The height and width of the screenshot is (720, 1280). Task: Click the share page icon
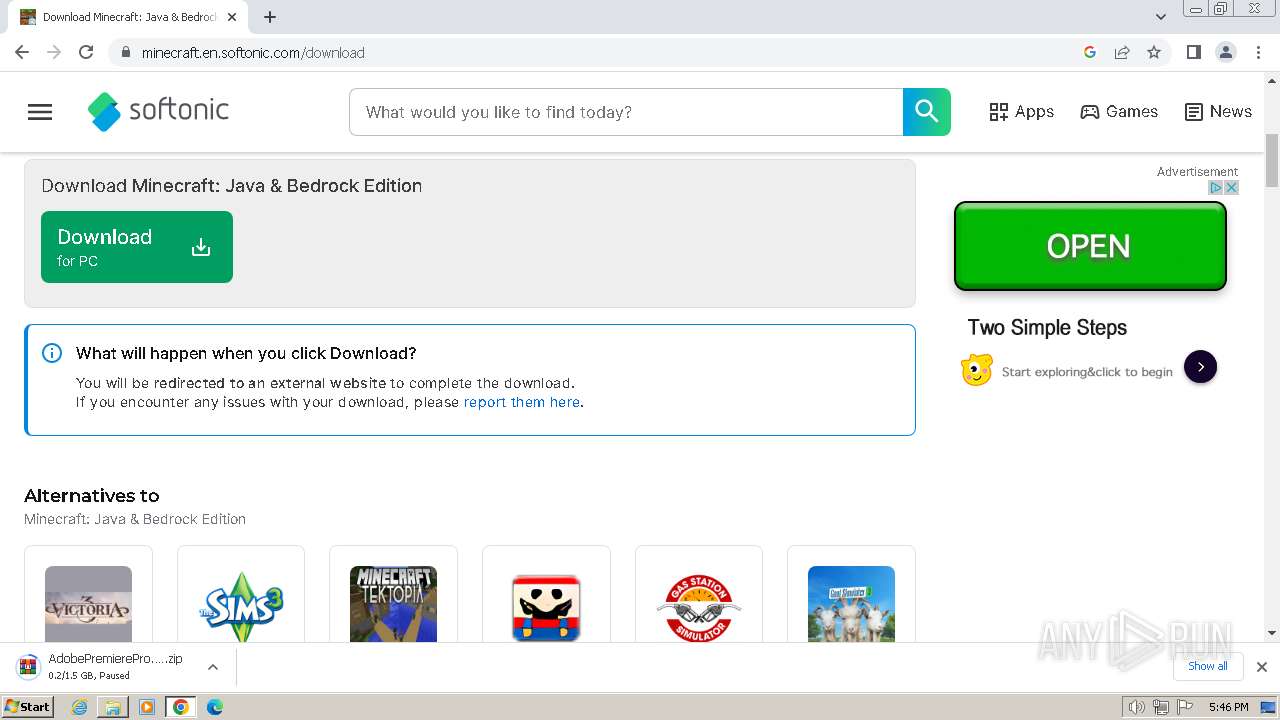tap(1122, 52)
